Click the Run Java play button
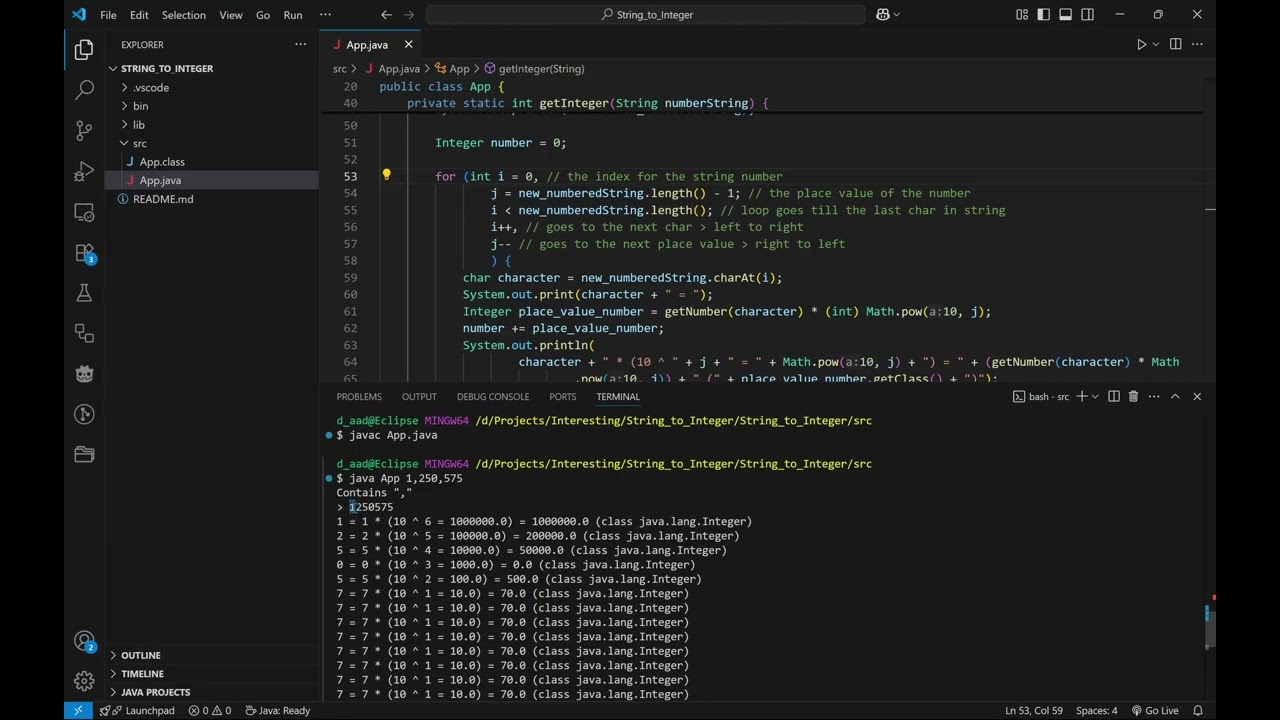This screenshot has width=1280, height=720. point(1141,44)
